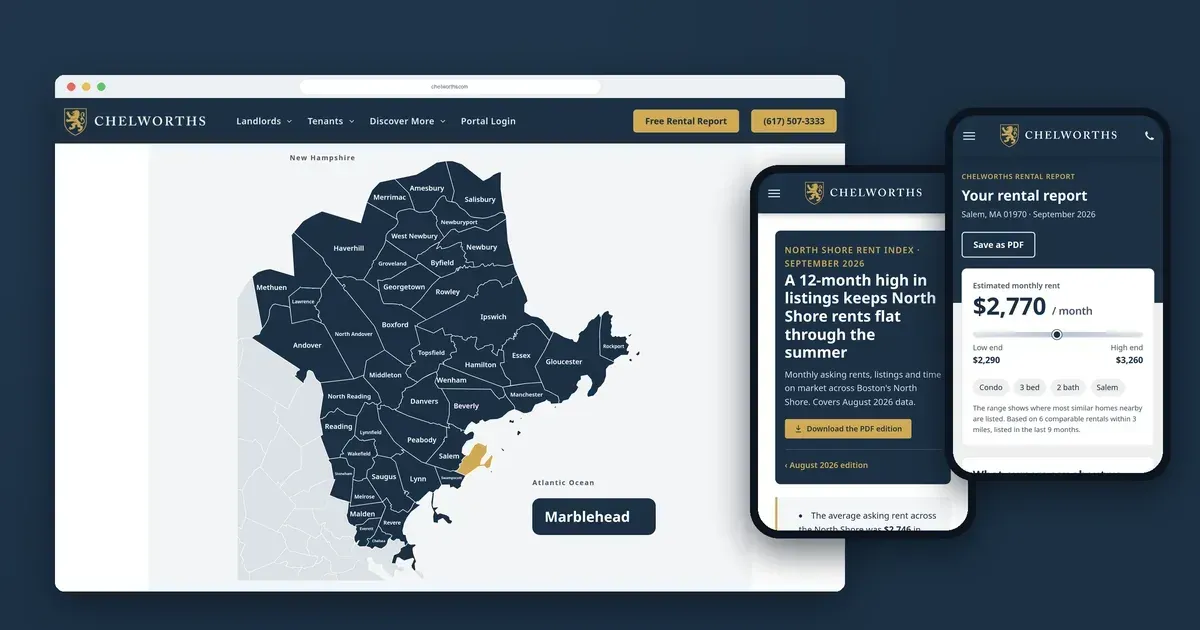Adjust the estimated monthly rent slider handle
Image resolution: width=1200 pixels, height=630 pixels.
click(1057, 334)
